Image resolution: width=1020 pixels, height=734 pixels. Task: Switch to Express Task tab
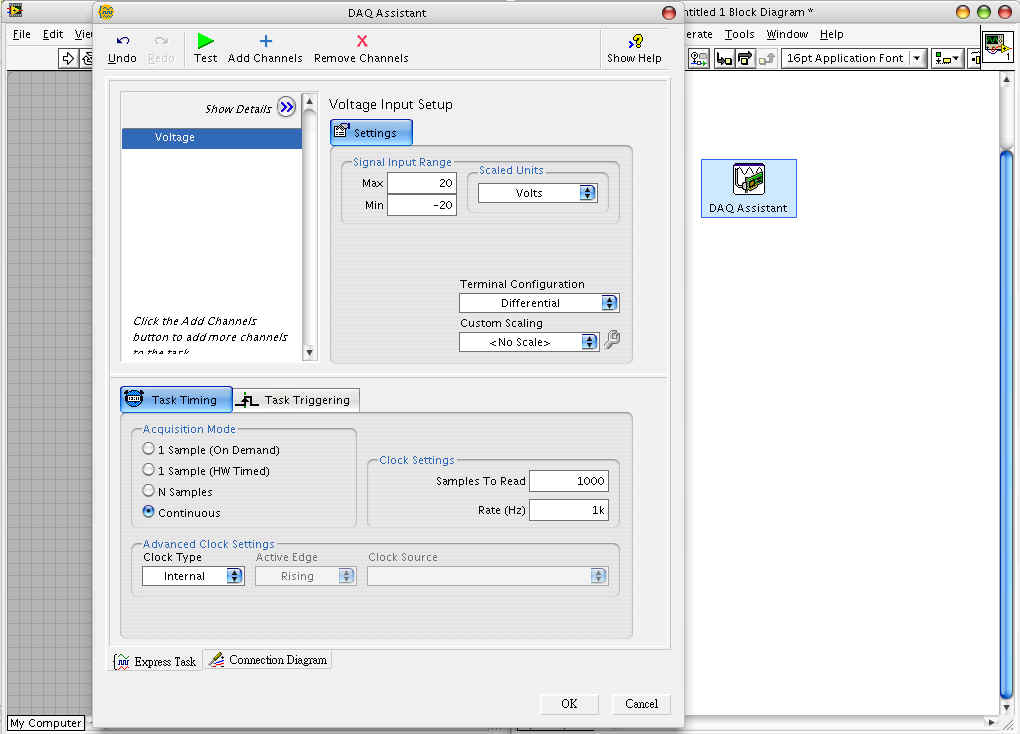tap(156, 661)
